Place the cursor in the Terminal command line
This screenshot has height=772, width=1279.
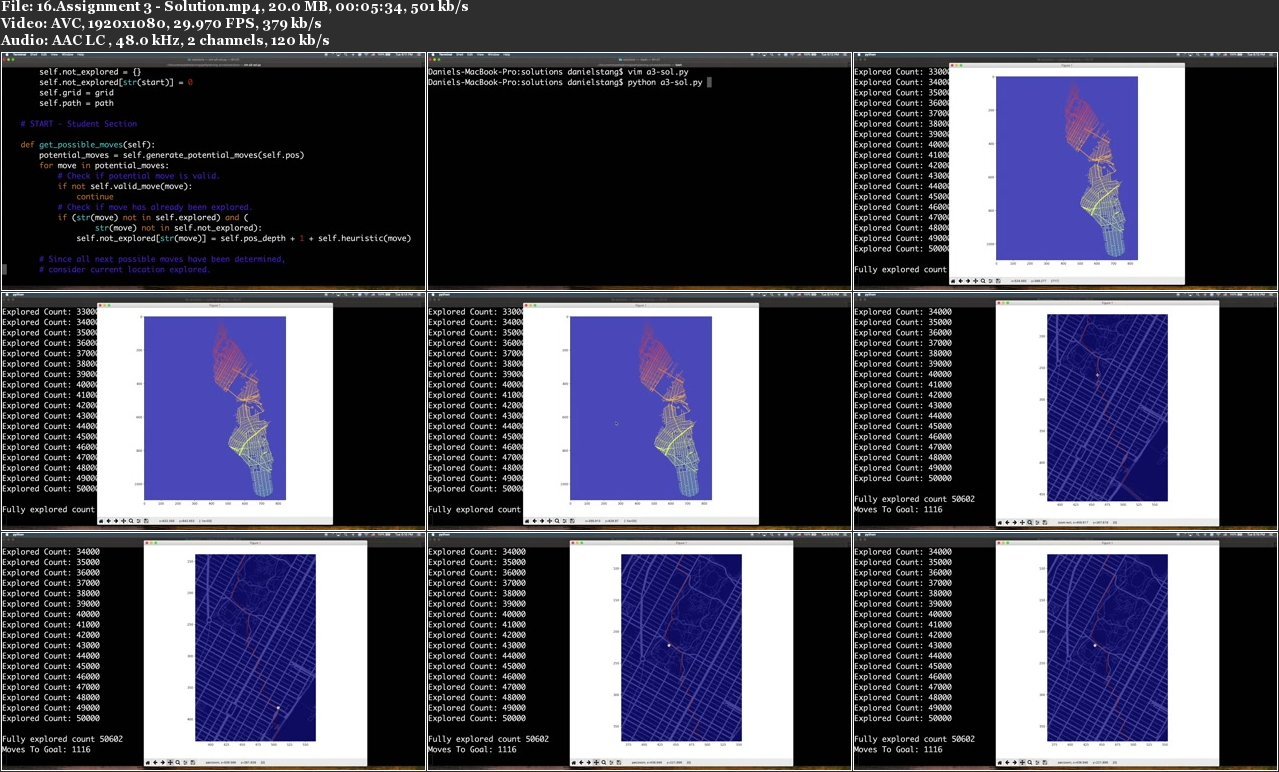[x=708, y=82]
